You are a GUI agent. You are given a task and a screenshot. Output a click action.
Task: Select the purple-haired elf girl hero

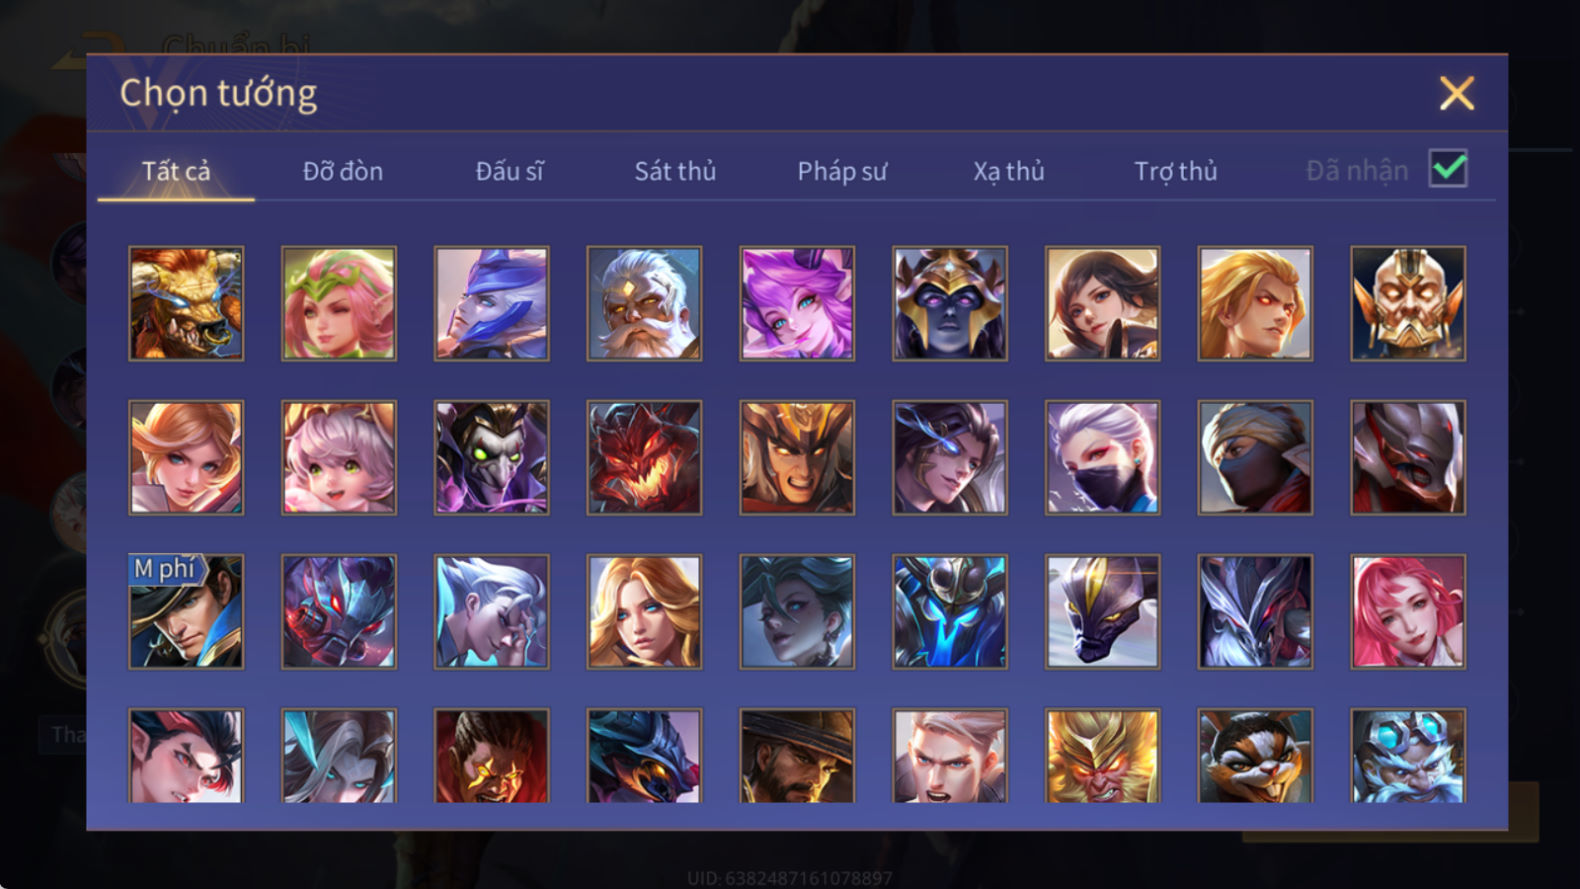pyautogui.click(x=797, y=303)
